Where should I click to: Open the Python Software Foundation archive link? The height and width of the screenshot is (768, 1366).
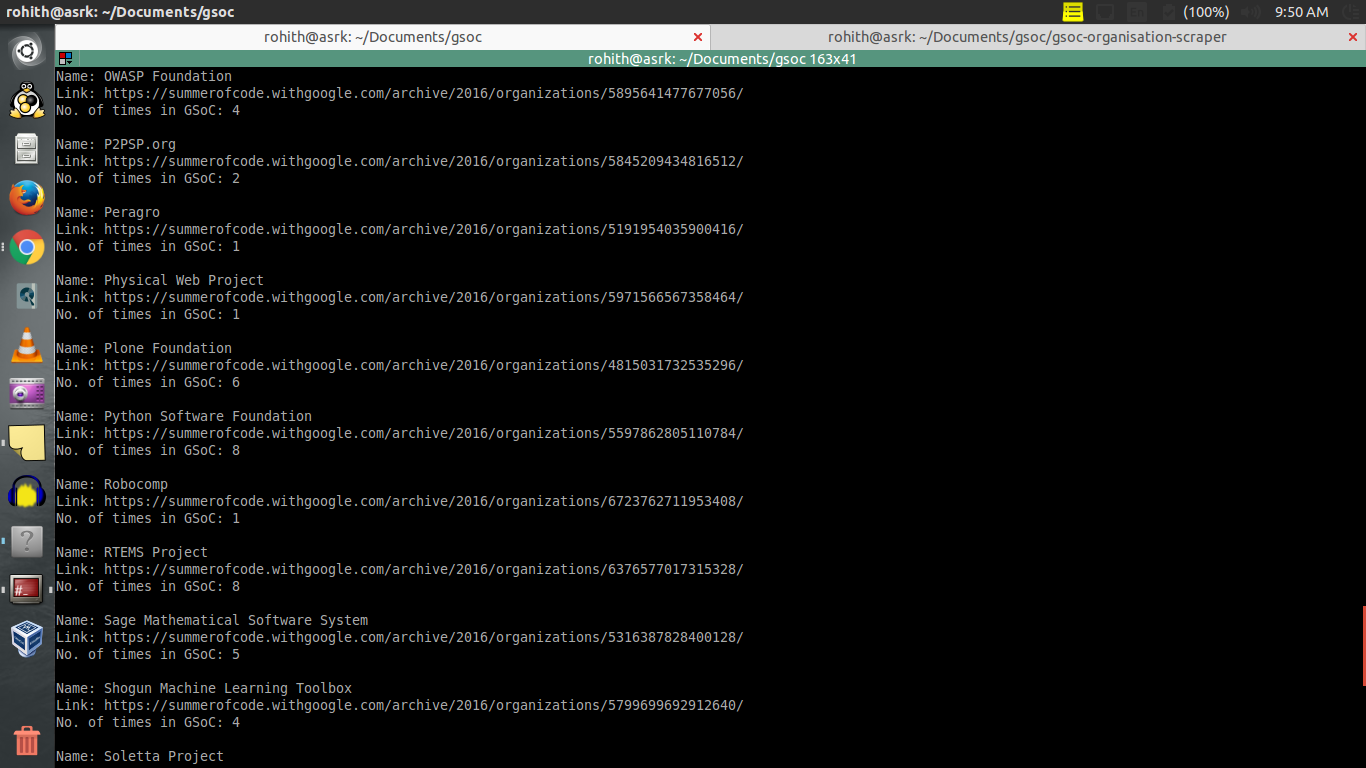[424, 433]
